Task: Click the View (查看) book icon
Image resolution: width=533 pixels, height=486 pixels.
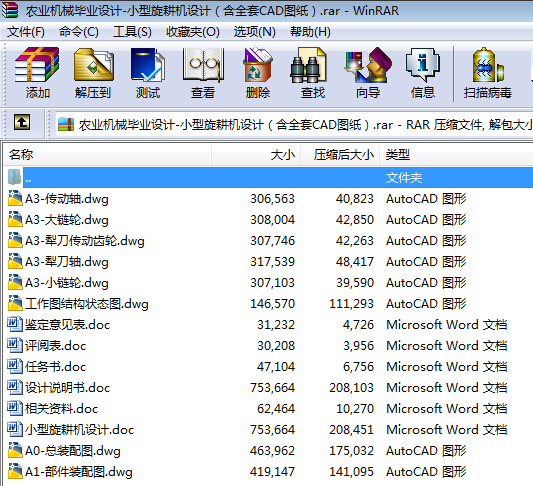Action: pos(203,65)
